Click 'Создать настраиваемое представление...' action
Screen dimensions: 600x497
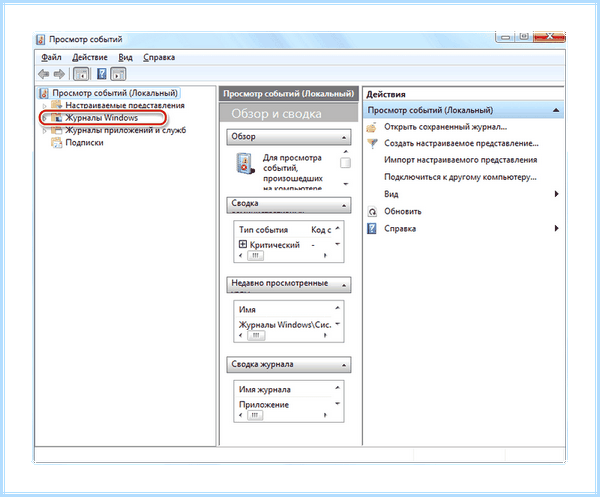461,144
